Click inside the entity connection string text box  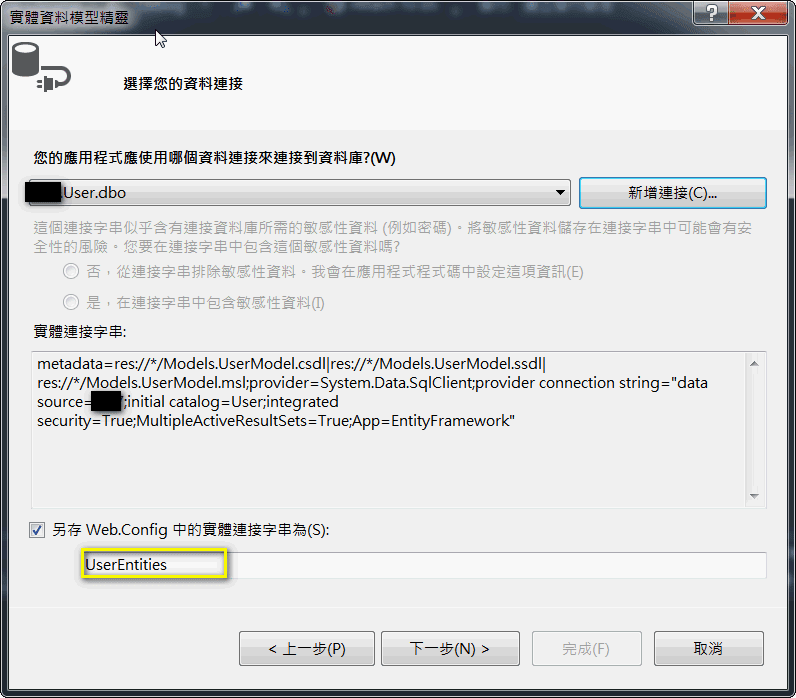388,429
